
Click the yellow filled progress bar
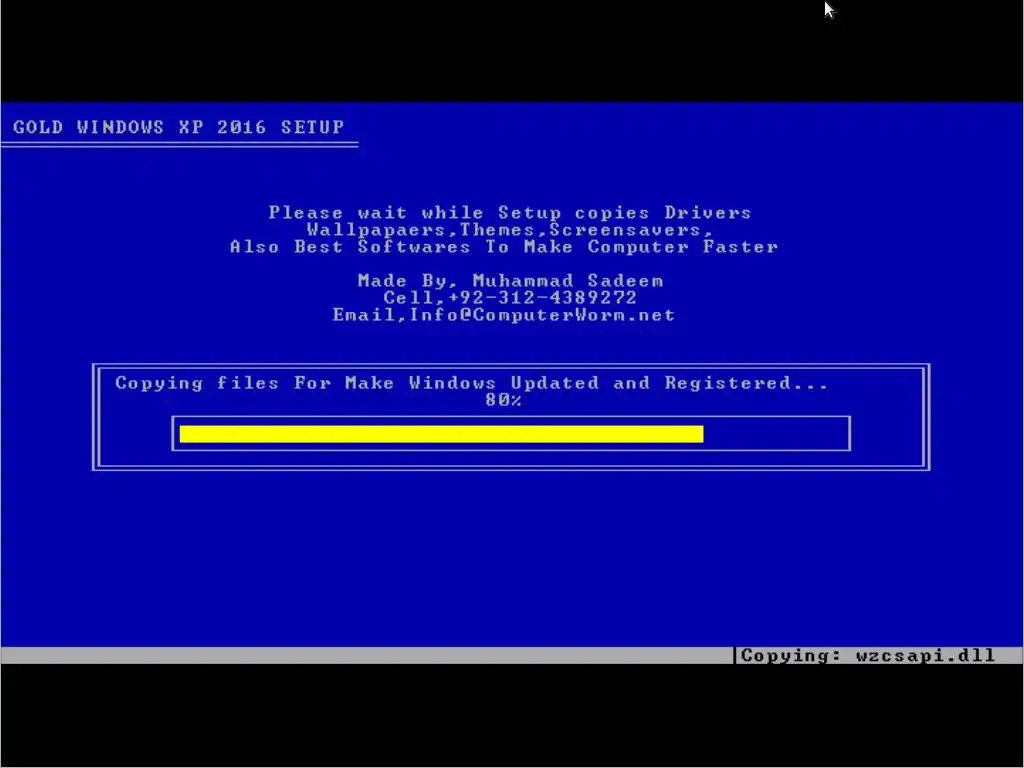click(x=441, y=434)
